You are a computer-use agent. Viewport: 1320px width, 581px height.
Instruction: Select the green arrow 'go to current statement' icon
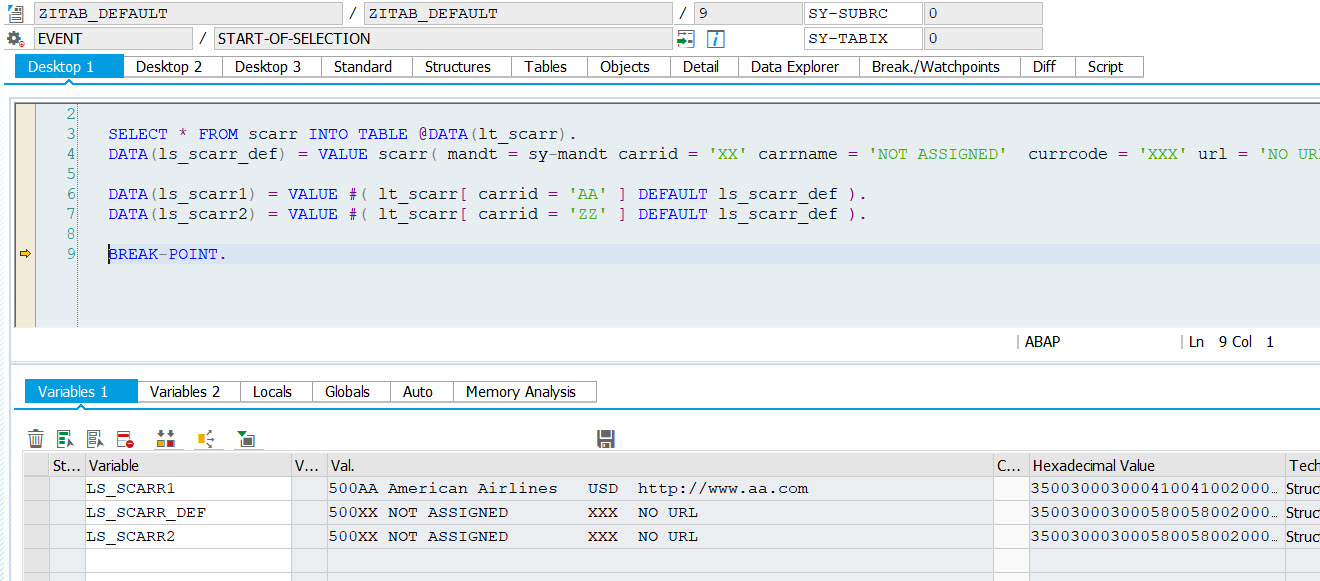tap(687, 38)
